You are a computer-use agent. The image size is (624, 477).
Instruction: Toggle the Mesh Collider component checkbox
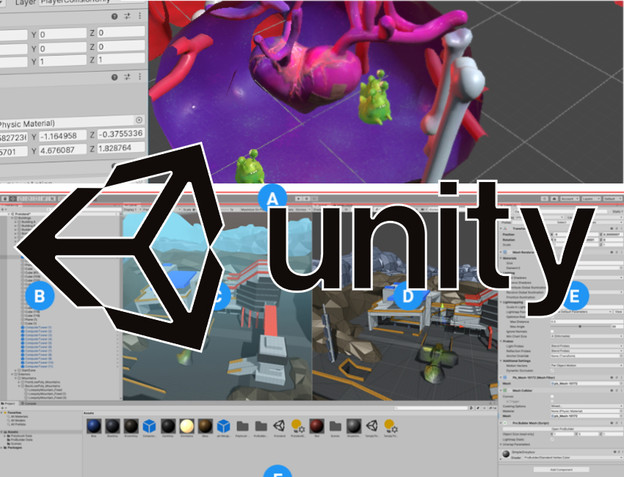[x=507, y=388]
